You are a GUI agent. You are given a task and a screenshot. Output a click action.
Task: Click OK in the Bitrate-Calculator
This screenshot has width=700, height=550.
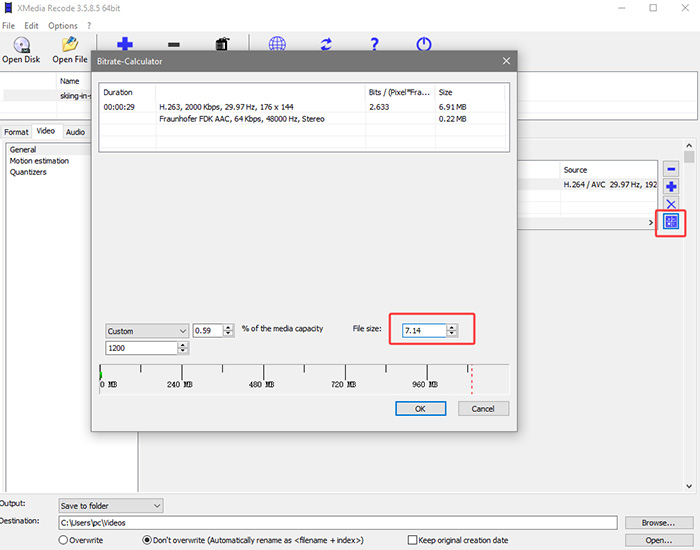coord(421,408)
